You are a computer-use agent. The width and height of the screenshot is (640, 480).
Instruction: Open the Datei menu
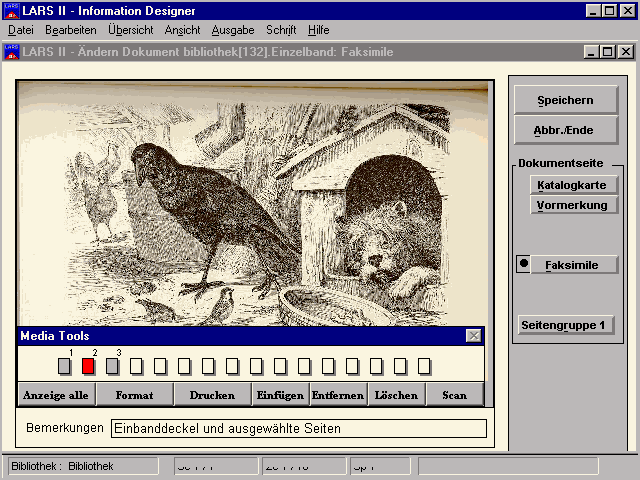point(21,30)
